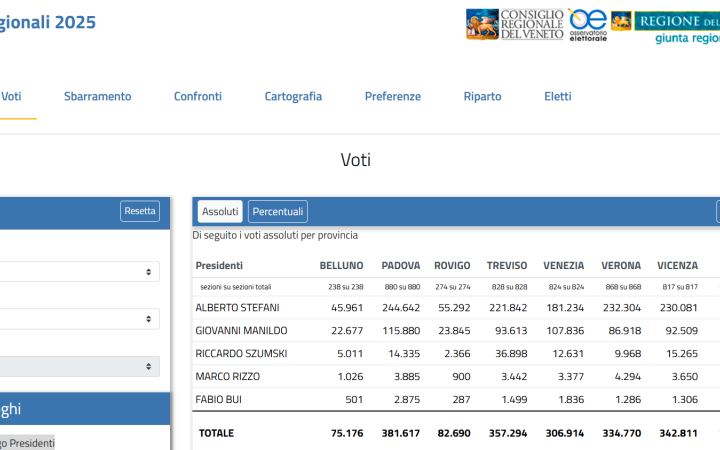720x450 pixels.
Task: Click the Regionali 2025 page title
Action: [x=48, y=22]
